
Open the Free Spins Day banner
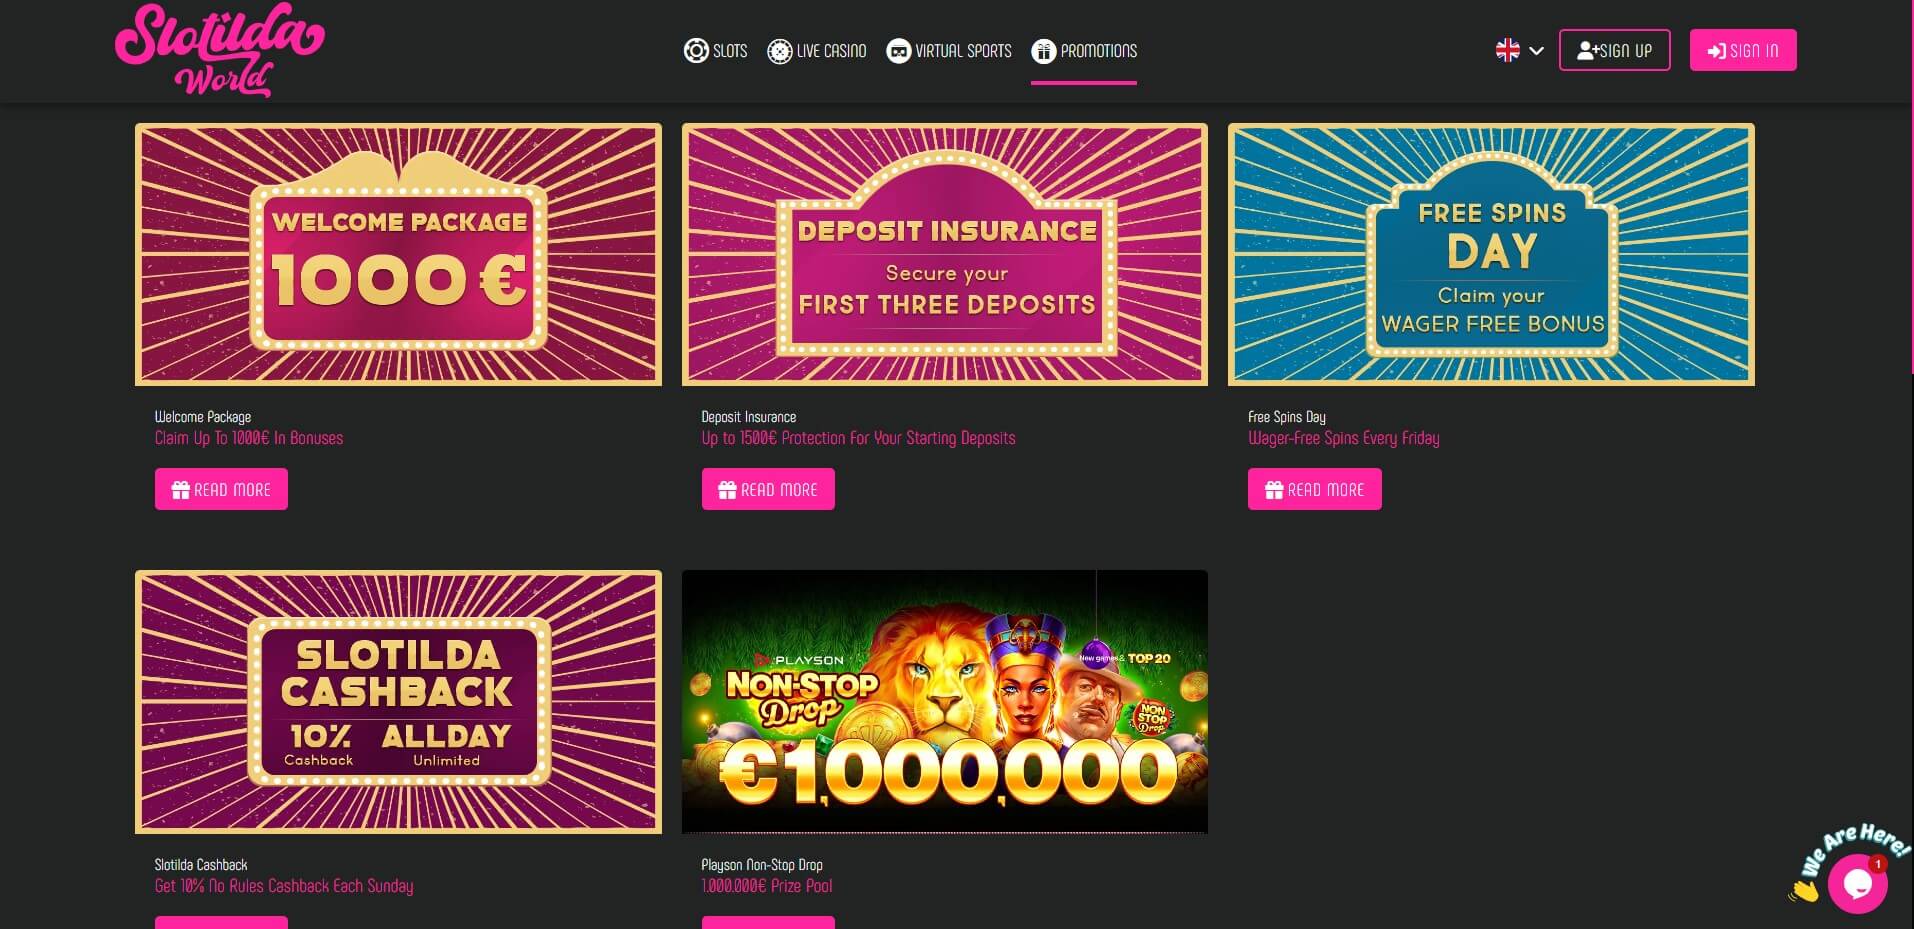pyautogui.click(x=1491, y=254)
